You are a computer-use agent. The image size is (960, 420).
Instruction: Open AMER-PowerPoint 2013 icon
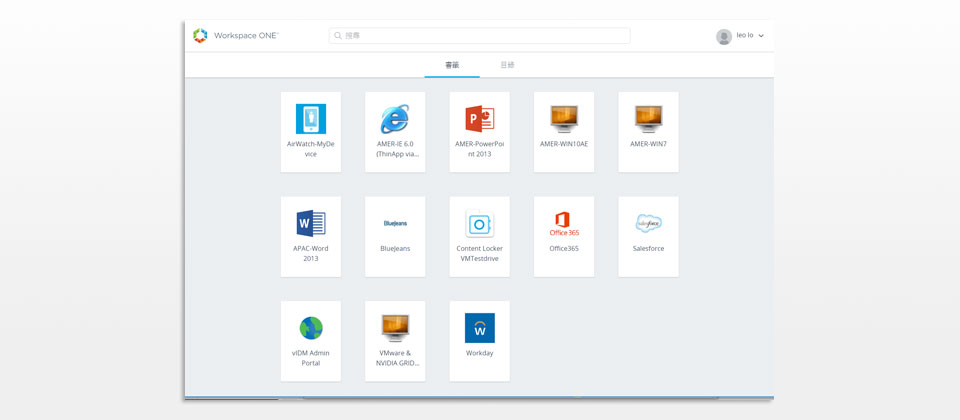tap(479, 119)
